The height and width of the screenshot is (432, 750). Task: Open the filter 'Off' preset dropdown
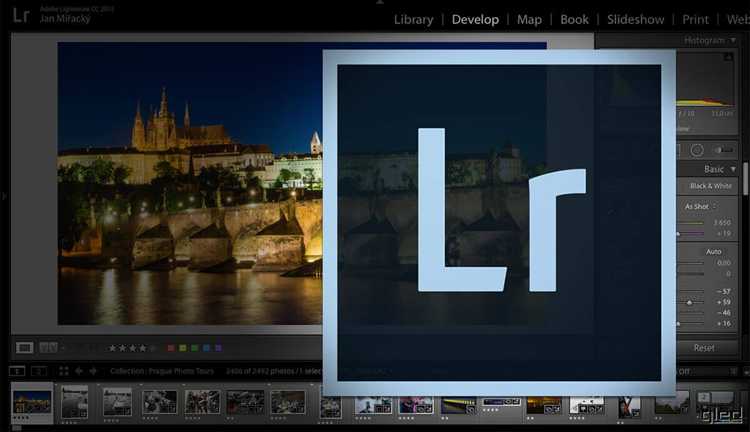(x=684, y=371)
